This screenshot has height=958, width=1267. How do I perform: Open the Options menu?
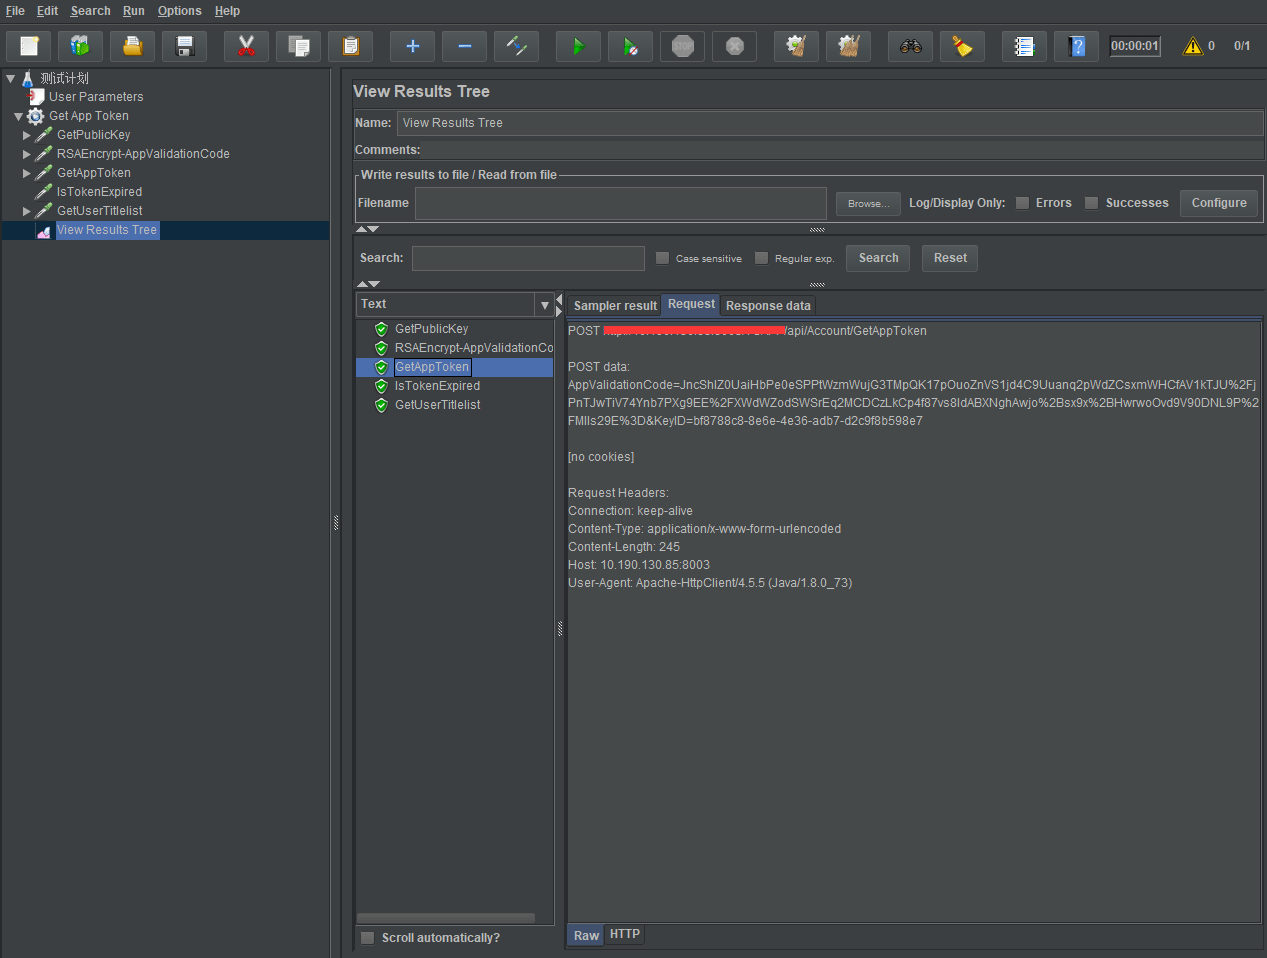pyautogui.click(x=179, y=11)
